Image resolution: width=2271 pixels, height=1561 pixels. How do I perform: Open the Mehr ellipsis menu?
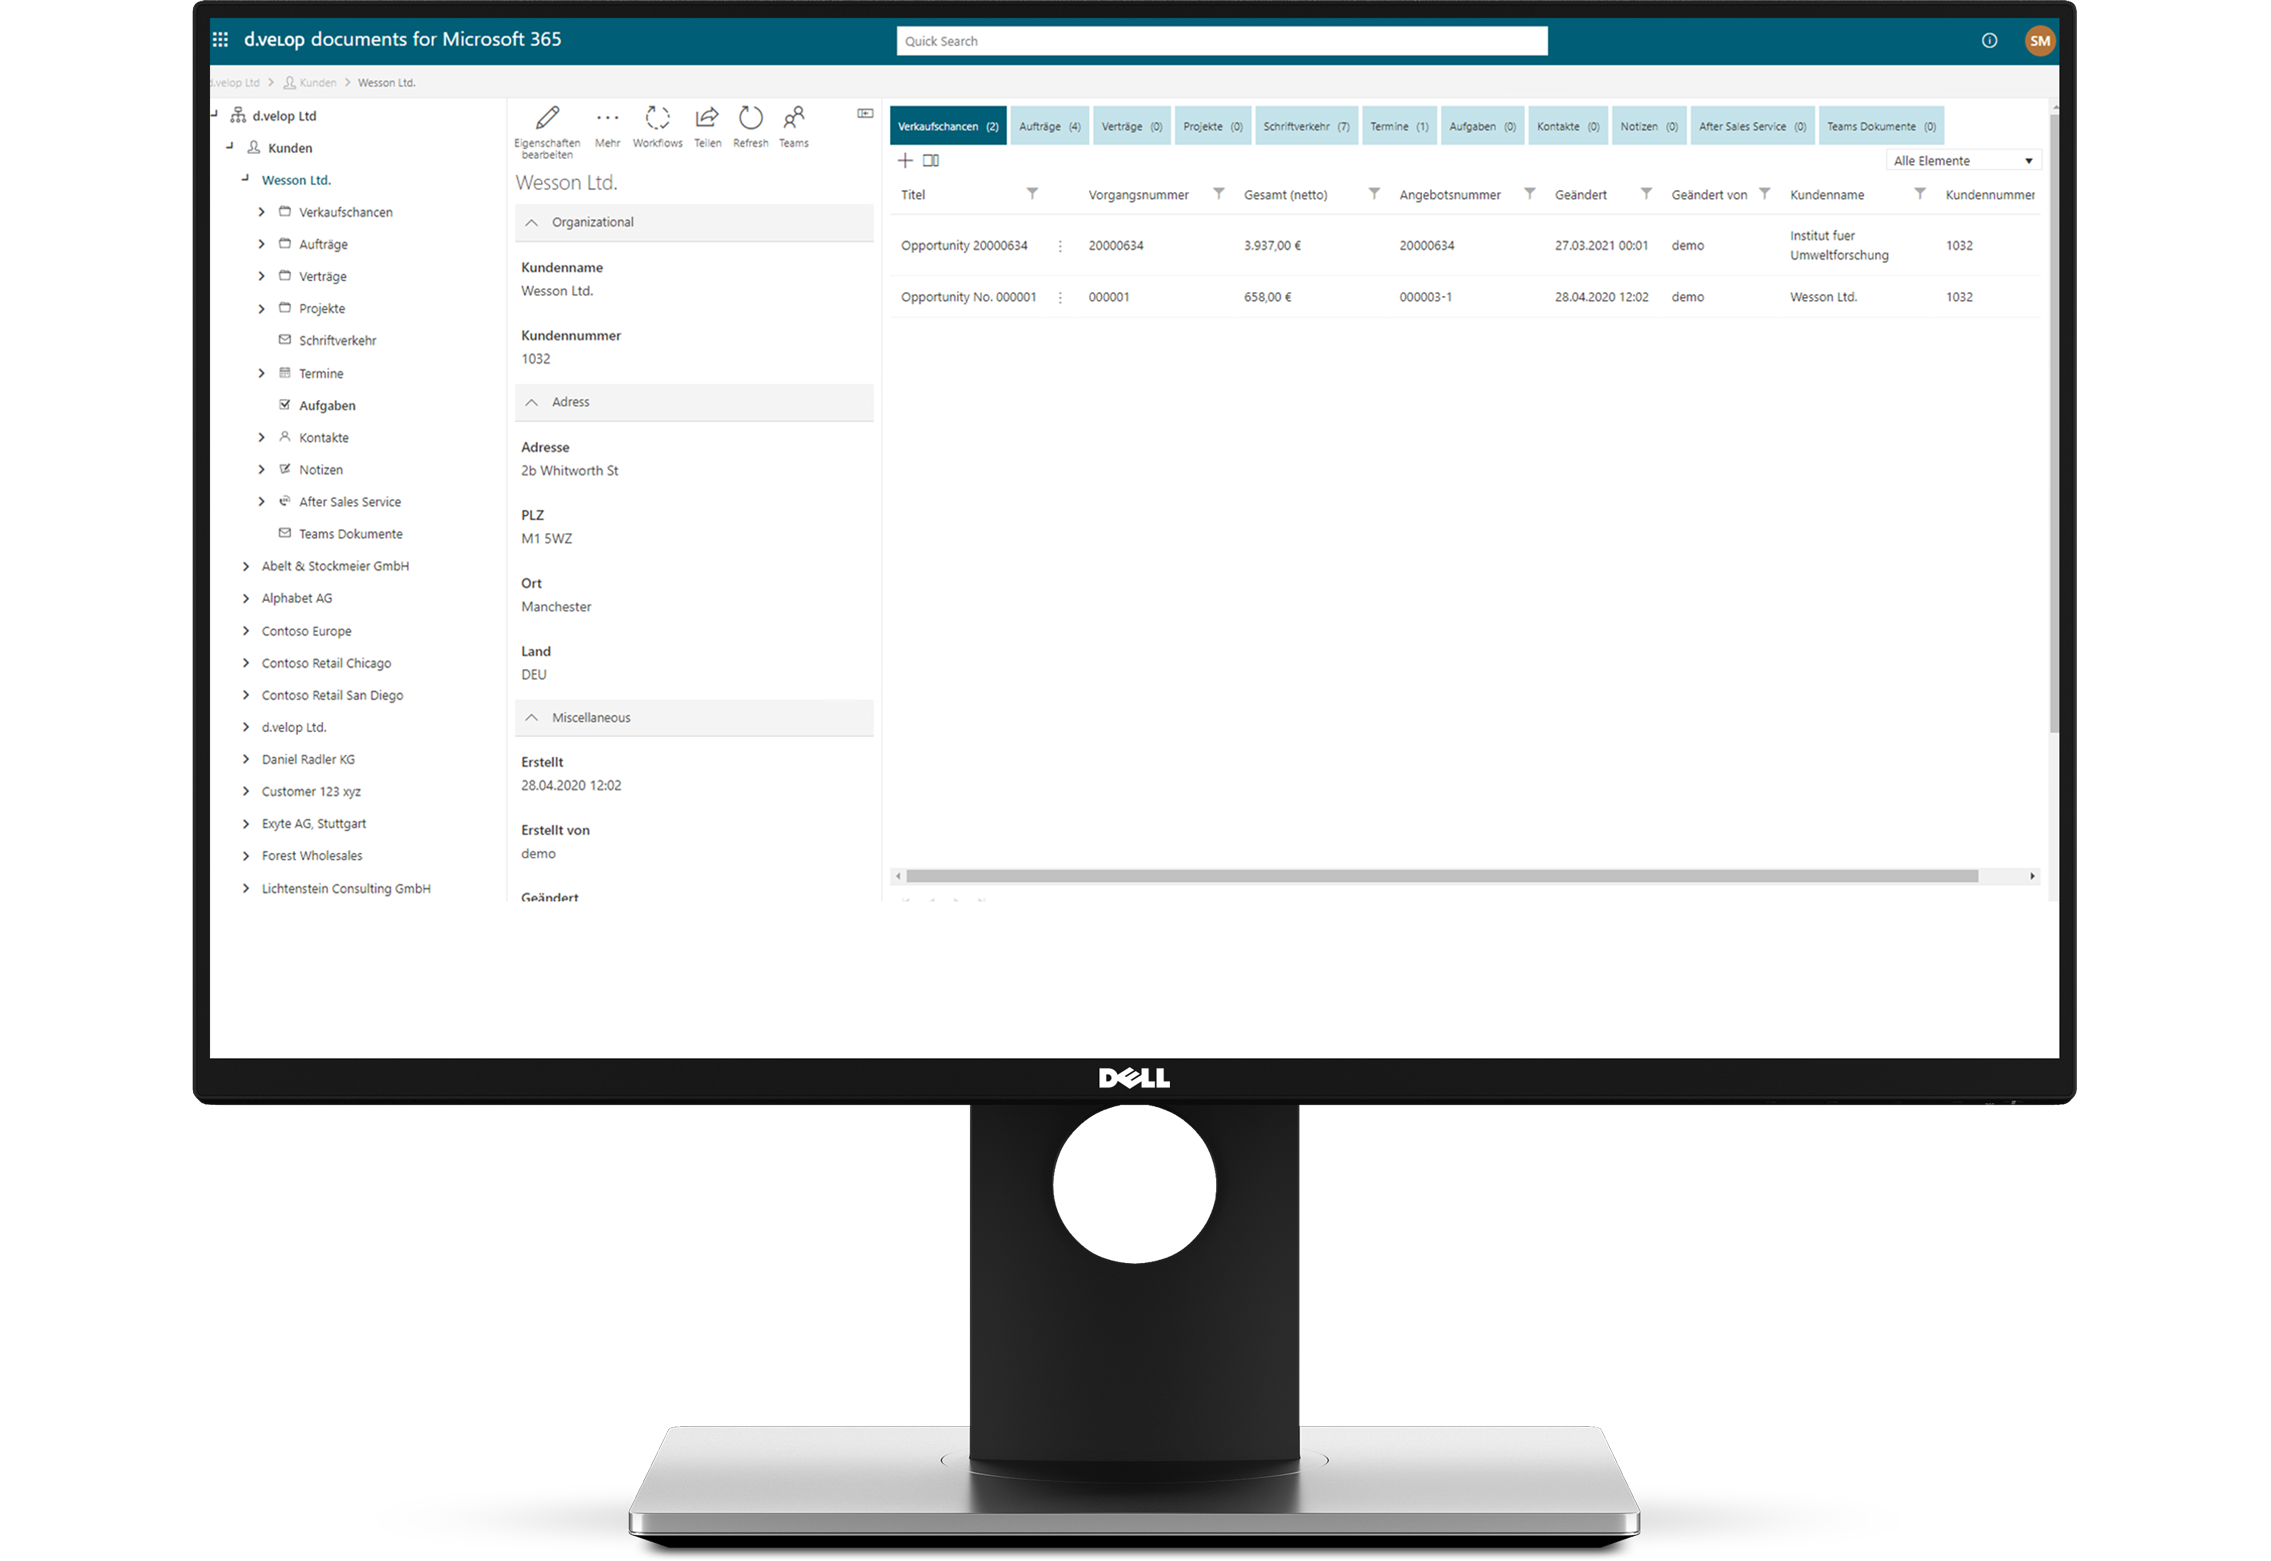tap(607, 118)
